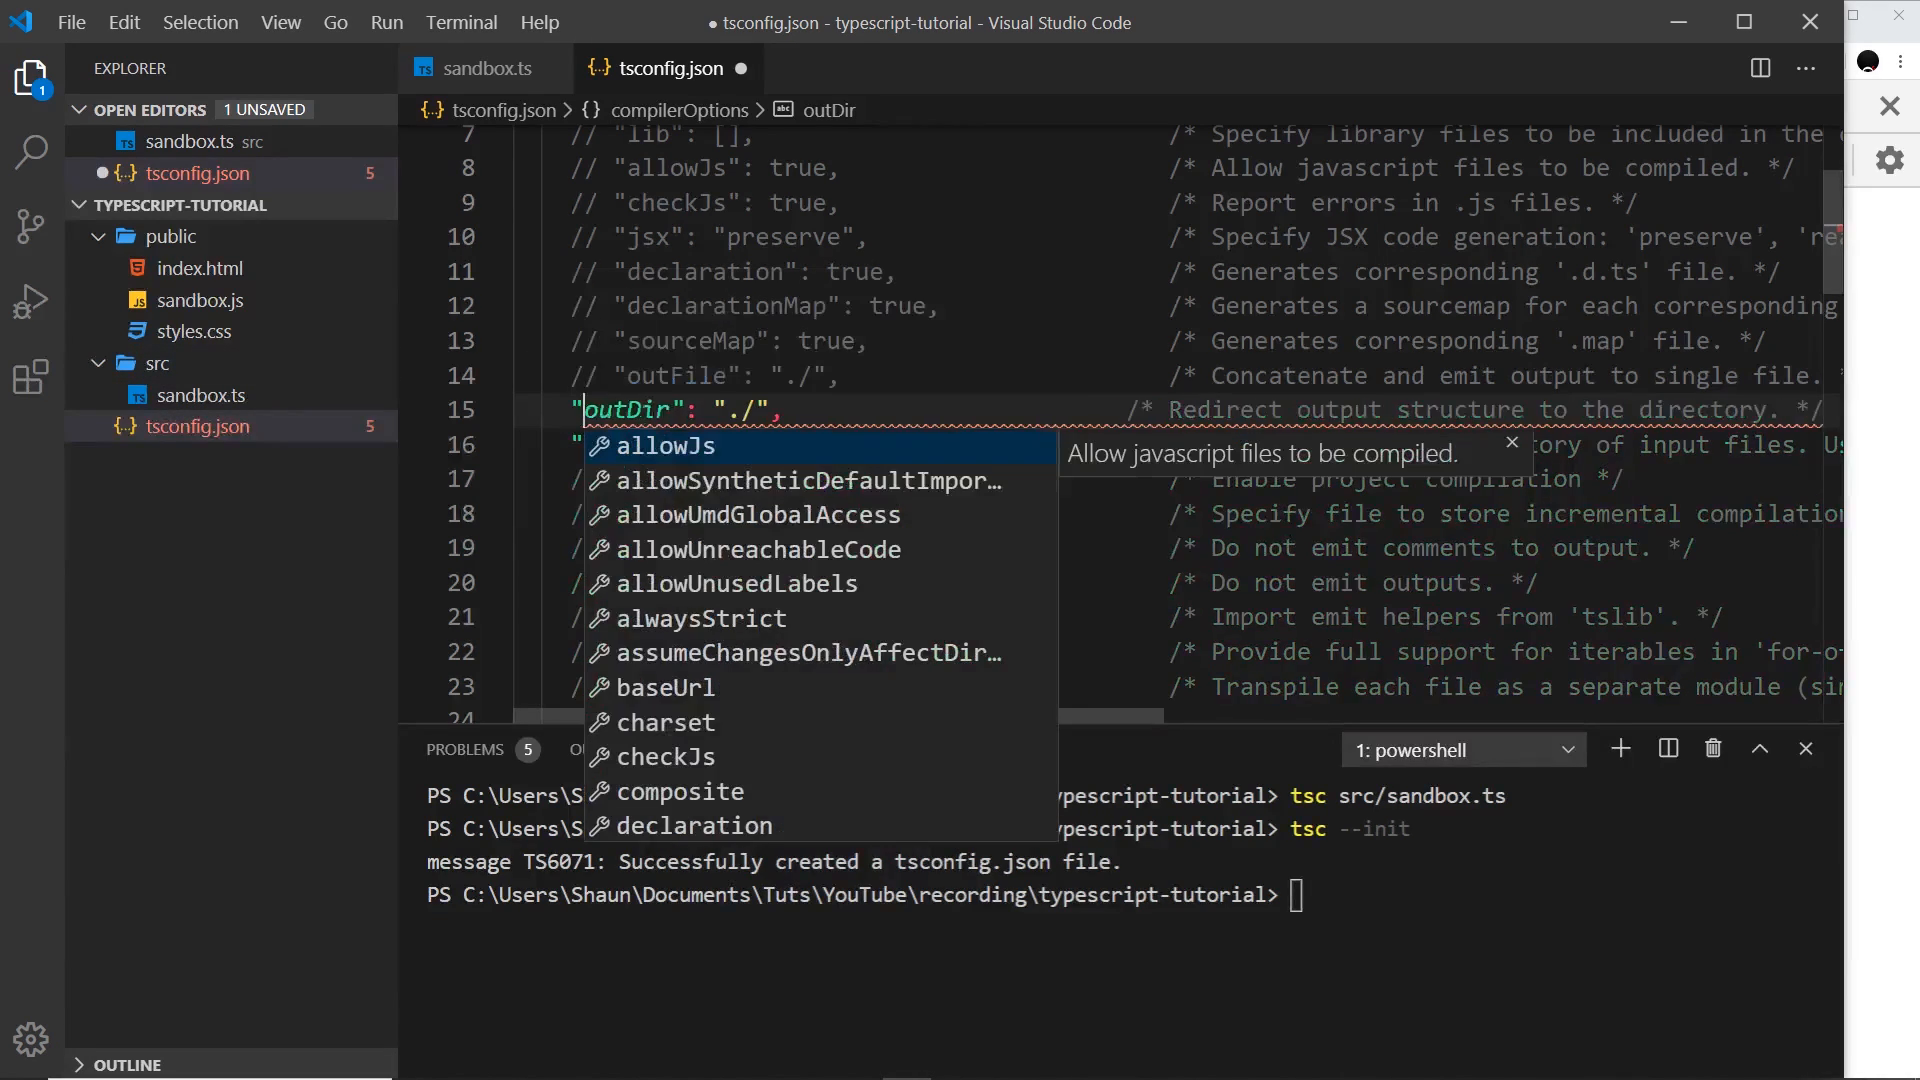Switch to the sandbox.ts editor tab
Screen dimensions: 1920x1080
pyautogui.click(x=487, y=68)
